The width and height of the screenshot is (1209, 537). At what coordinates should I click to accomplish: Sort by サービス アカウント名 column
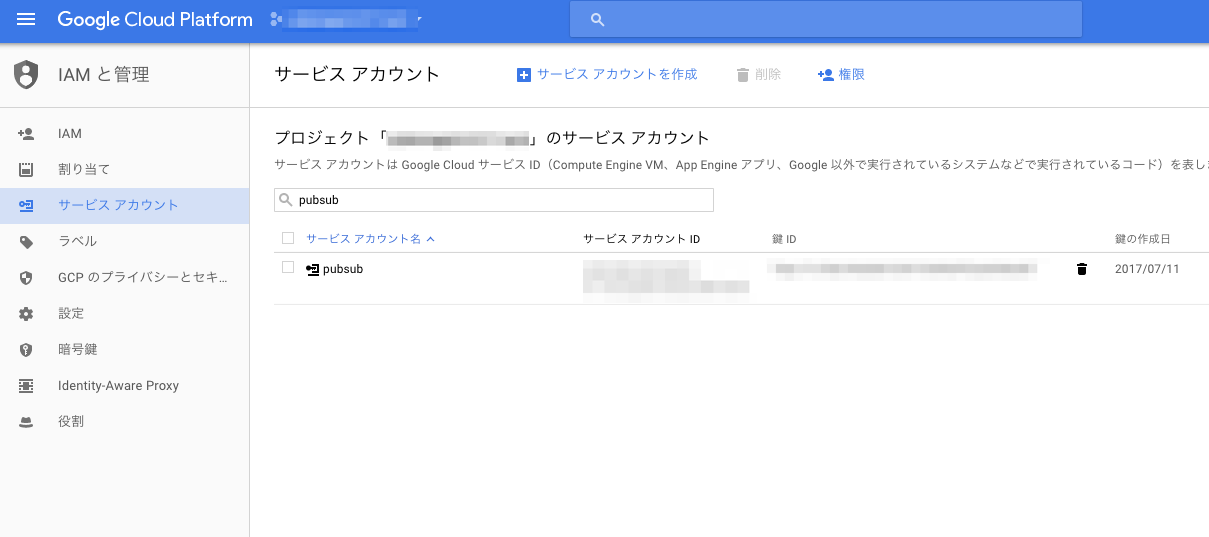363,239
